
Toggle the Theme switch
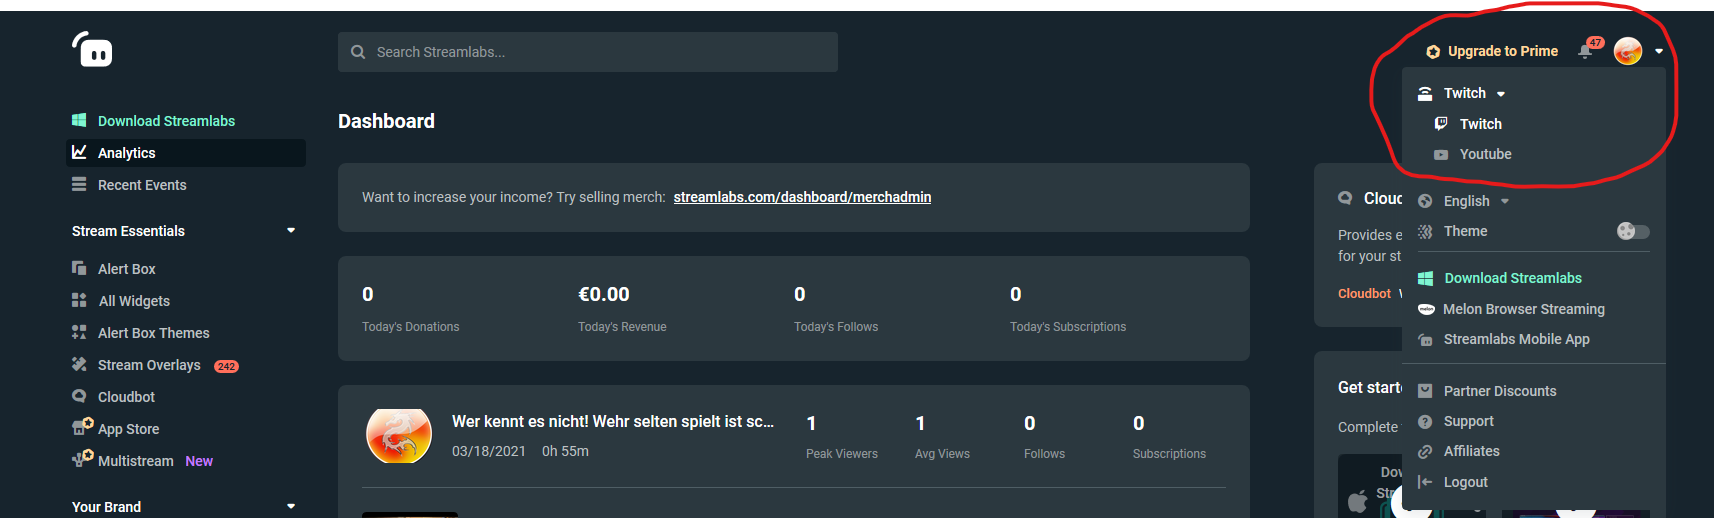point(1632,231)
